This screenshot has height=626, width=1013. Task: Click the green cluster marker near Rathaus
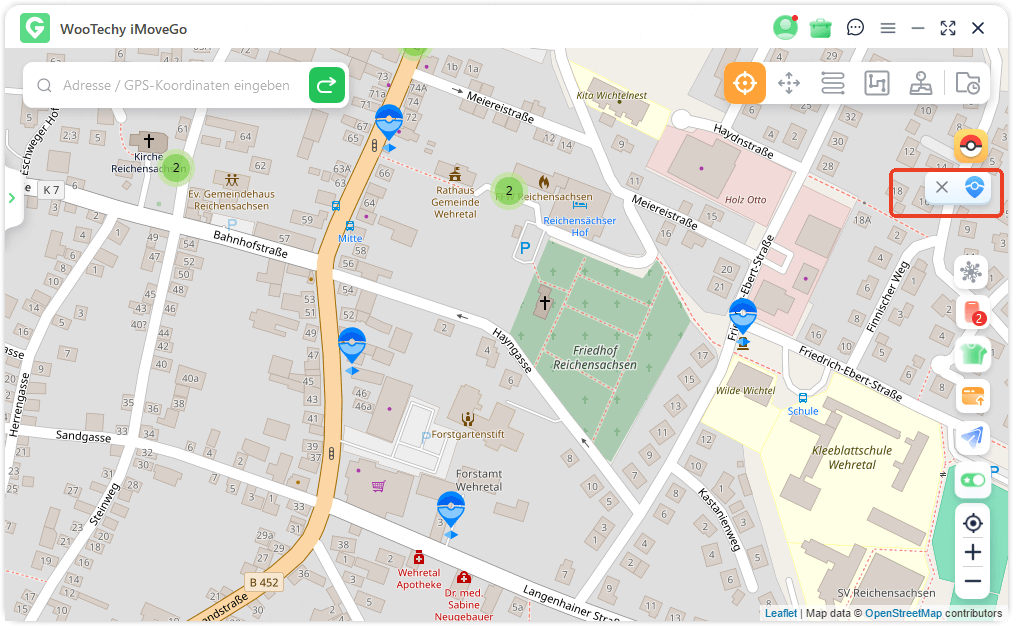(509, 190)
